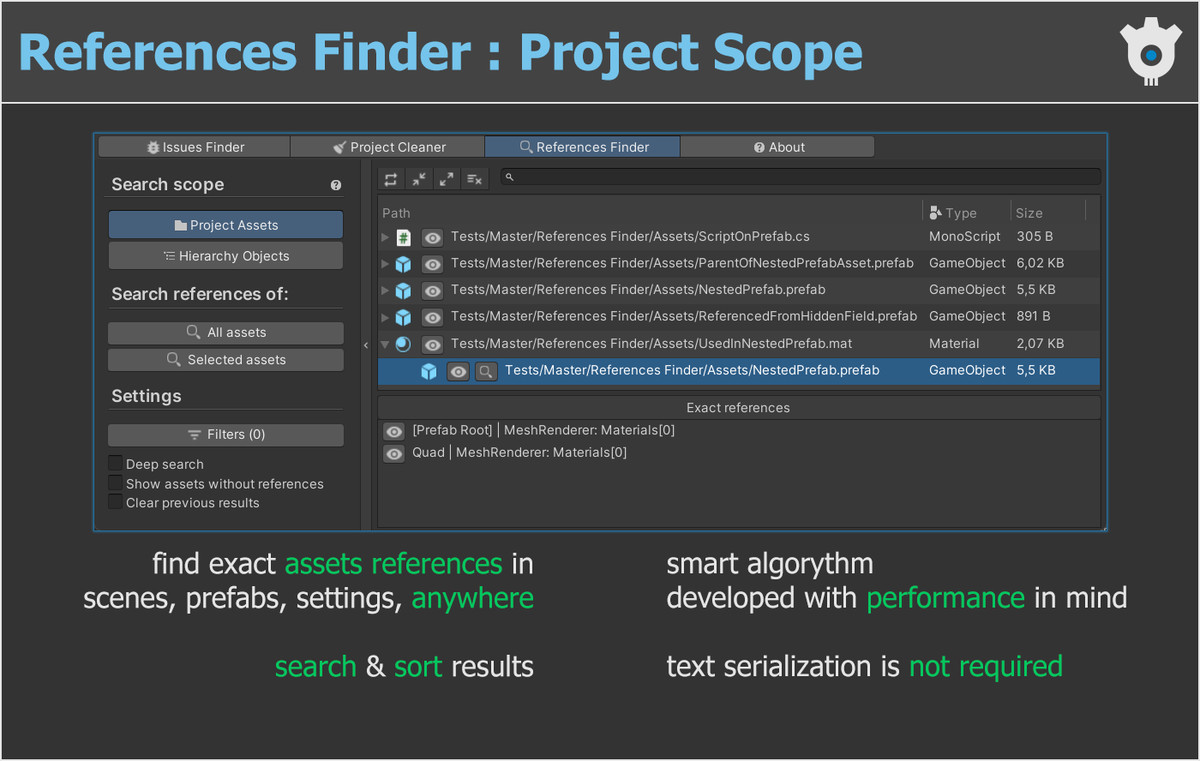Click the magnifier icon on selected NestedPrefab row
The height and width of the screenshot is (761, 1200).
click(x=486, y=370)
